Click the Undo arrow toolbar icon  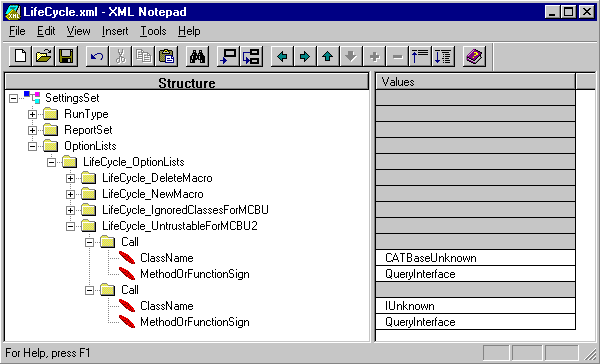pos(97,57)
